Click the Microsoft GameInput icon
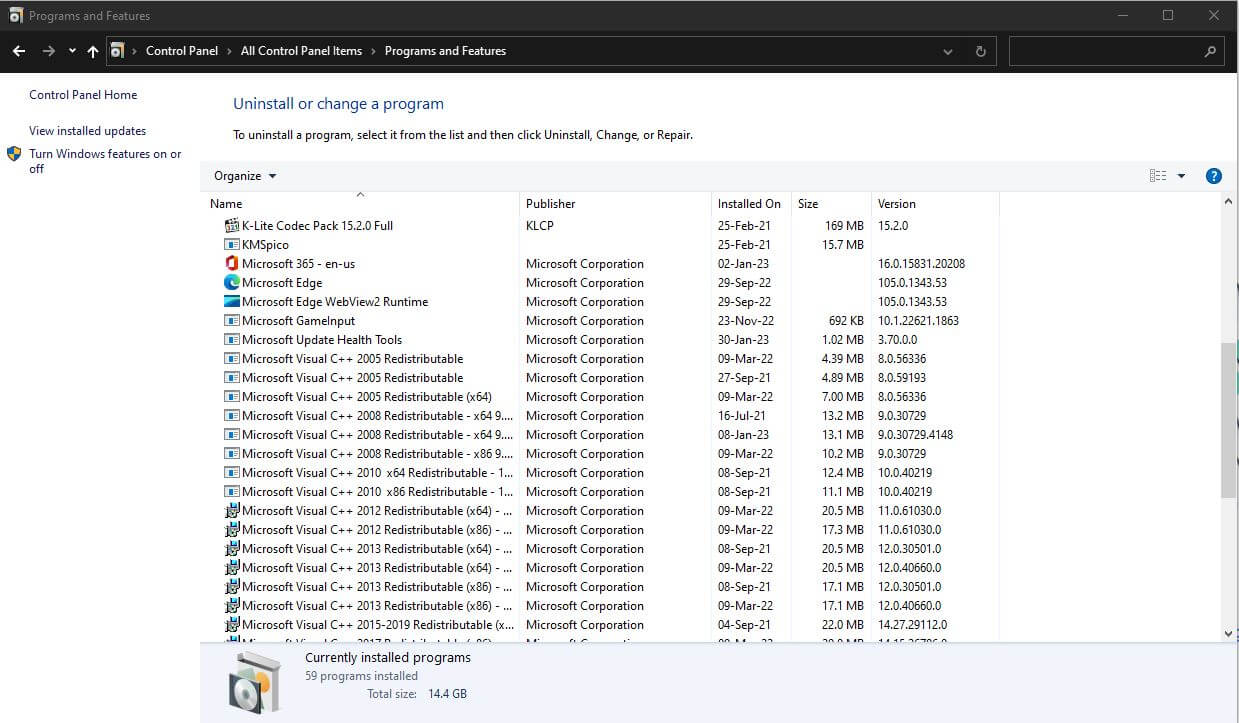Screen dimensions: 1239x723 pos(232,321)
